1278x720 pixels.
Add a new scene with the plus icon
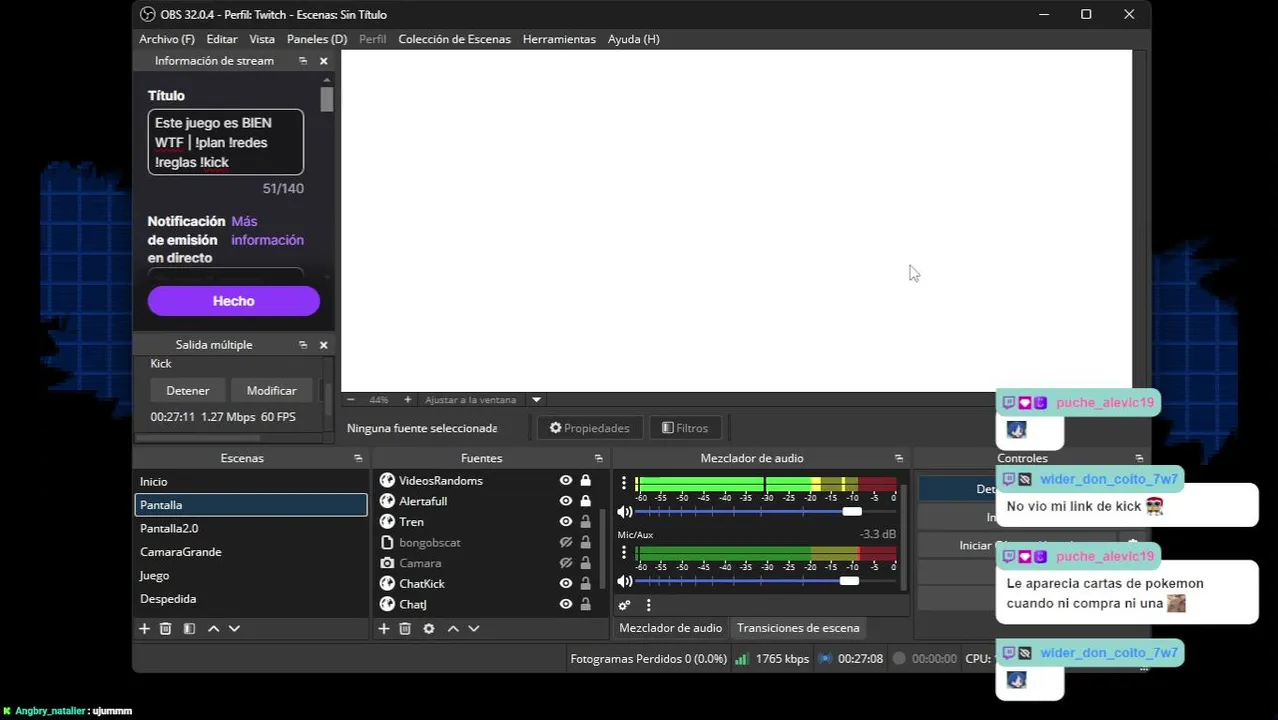pos(144,629)
